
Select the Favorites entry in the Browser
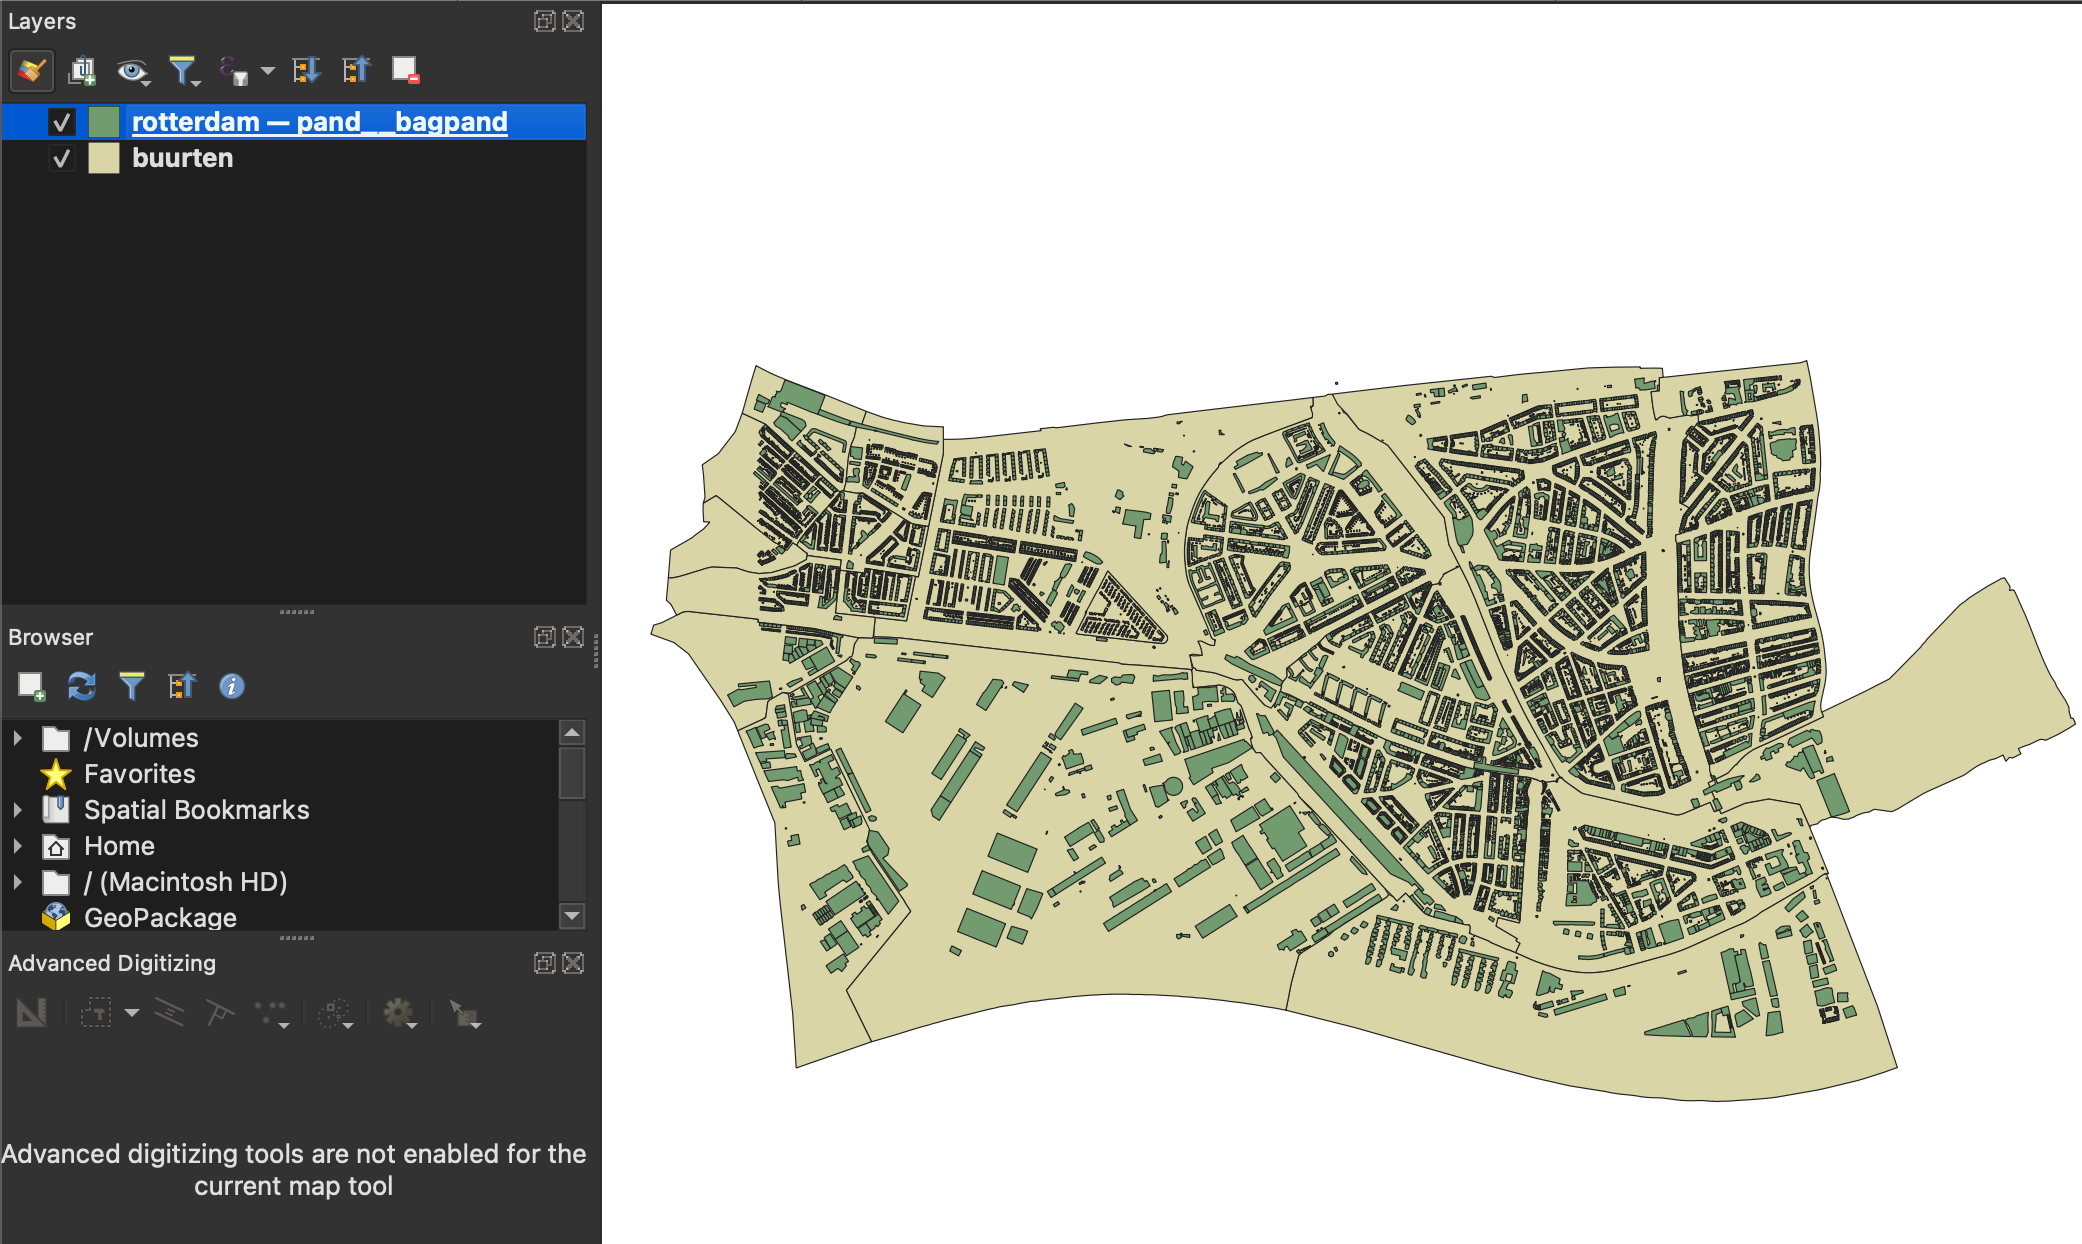coord(139,774)
